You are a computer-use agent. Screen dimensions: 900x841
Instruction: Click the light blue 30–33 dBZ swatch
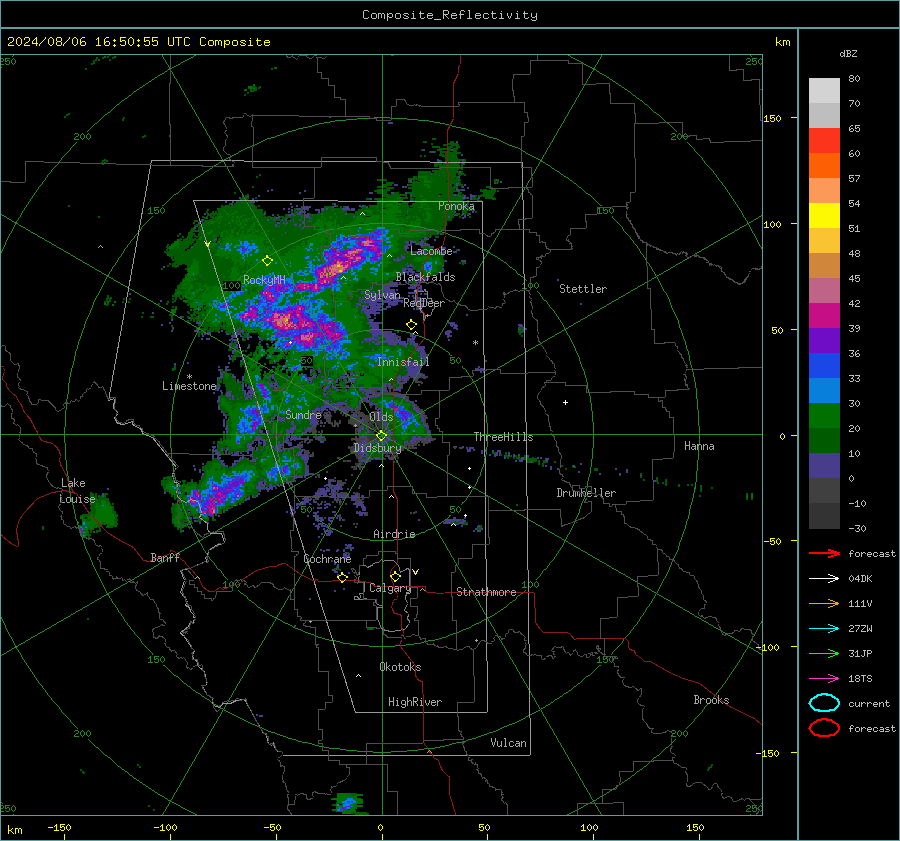[824, 390]
